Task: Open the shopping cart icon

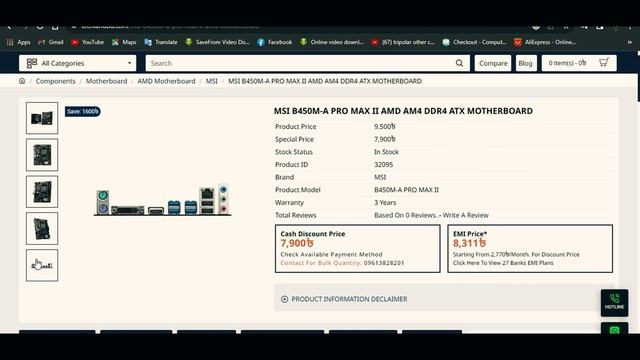Action: (604, 62)
